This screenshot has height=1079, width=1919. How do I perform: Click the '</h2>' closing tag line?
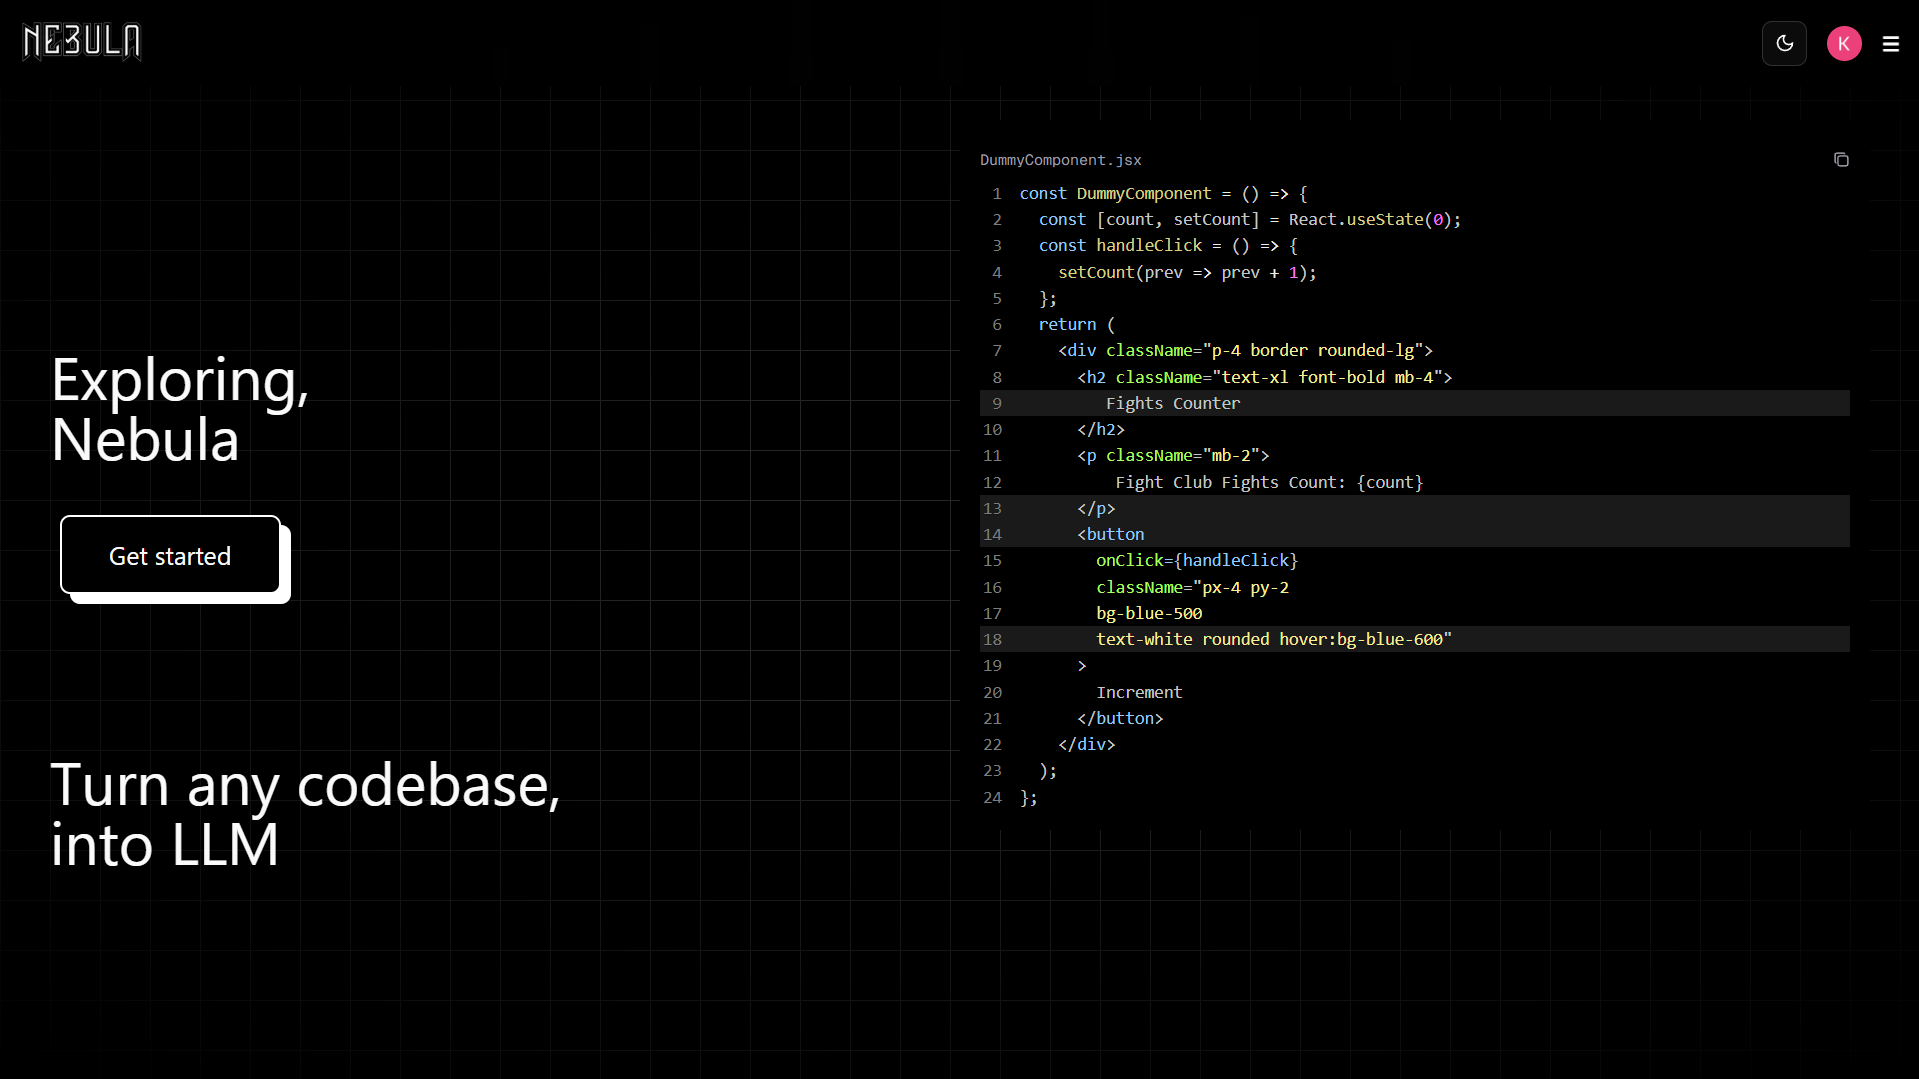(1415, 429)
